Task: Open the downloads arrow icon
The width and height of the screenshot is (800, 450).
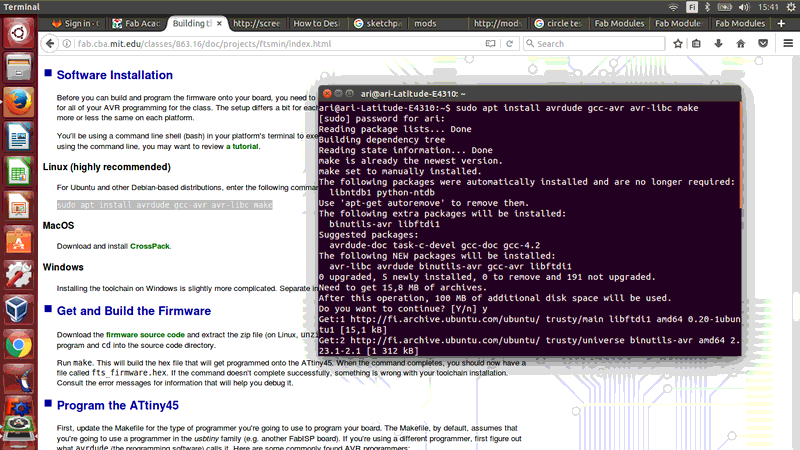Action: click(x=718, y=44)
